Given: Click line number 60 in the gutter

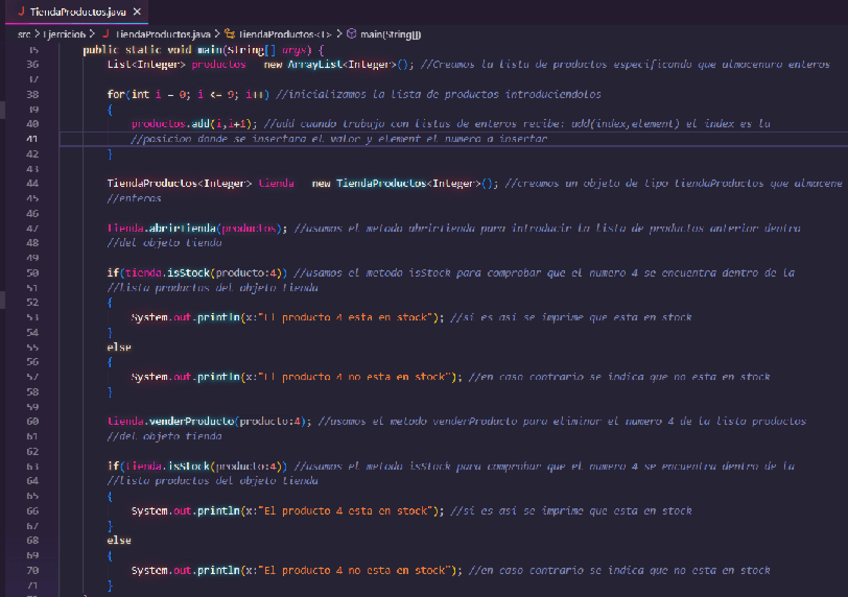Looking at the screenshot, I should click(x=33, y=421).
